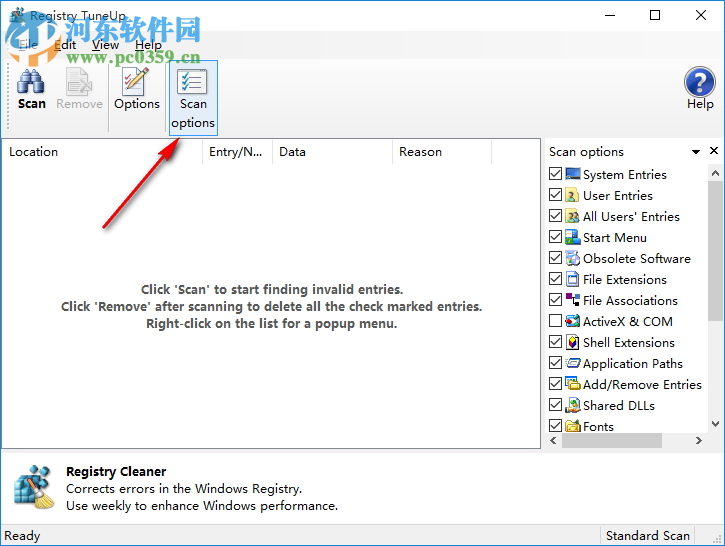Open the Edit menu
The width and height of the screenshot is (725, 546).
[65, 45]
